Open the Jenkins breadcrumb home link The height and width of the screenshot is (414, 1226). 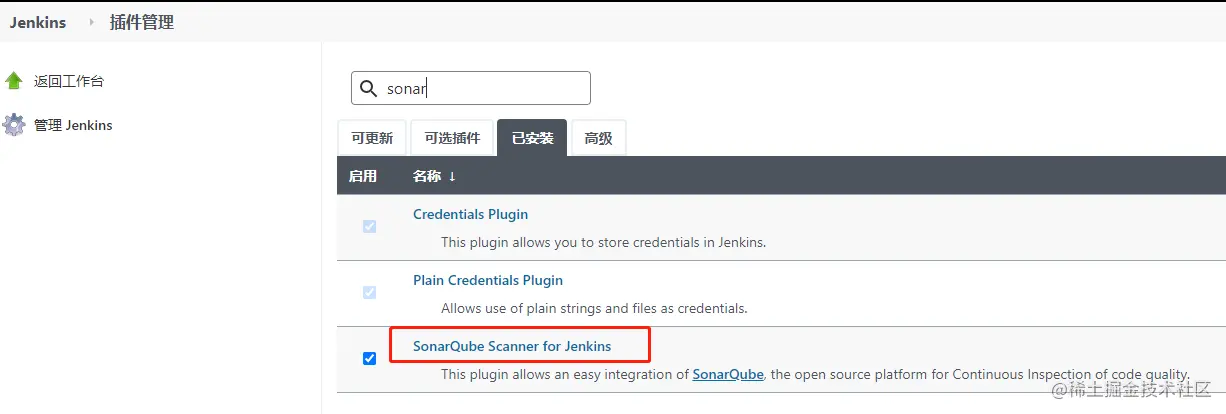click(38, 22)
